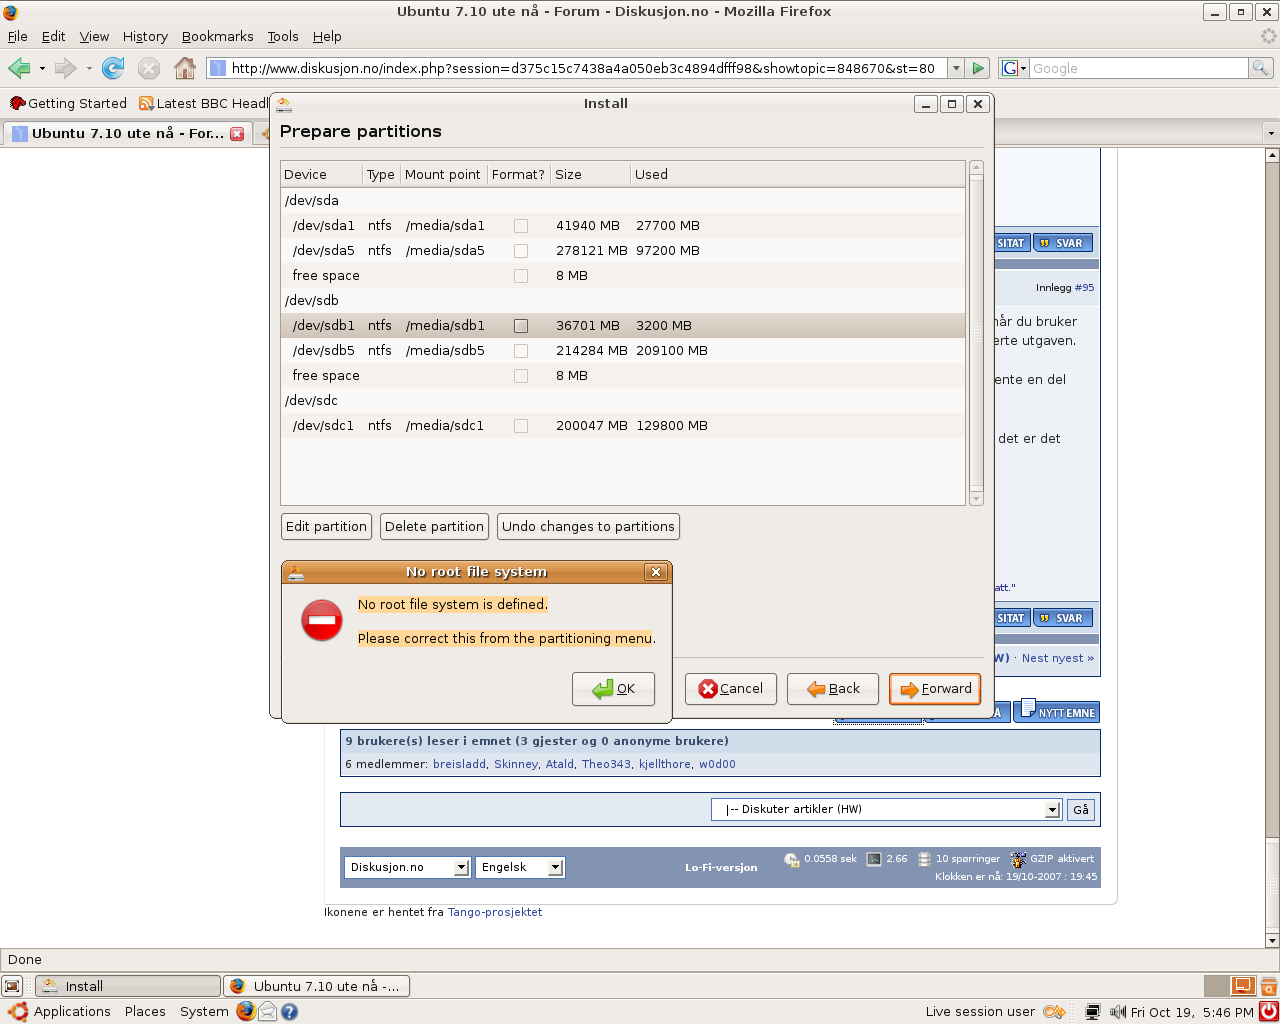
Task: Toggle Format checkbox for /dev/sdb5
Action: (x=521, y=351)
